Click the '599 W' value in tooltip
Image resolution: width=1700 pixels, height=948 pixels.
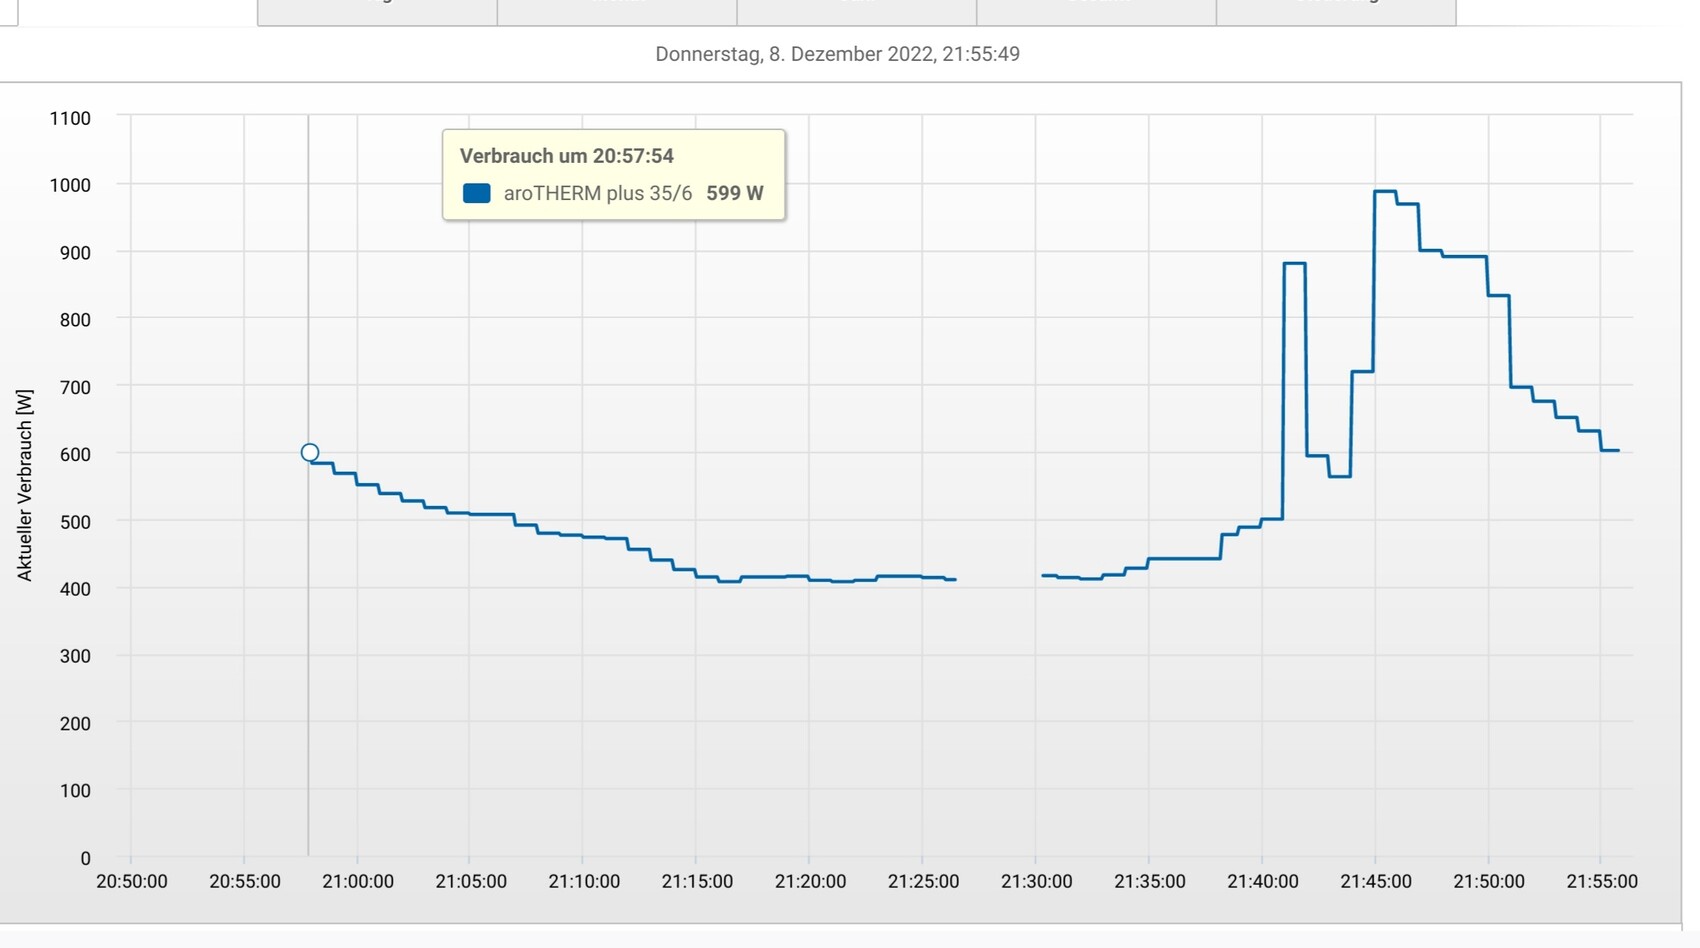tap(734, 193)
